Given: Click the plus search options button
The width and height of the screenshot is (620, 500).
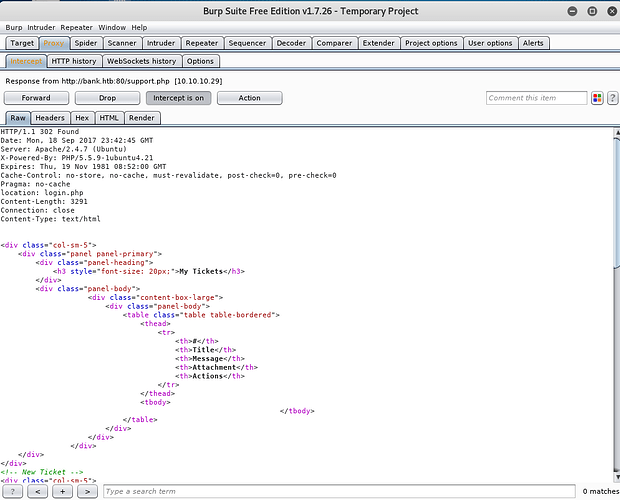Looking at the screenshot, I should [x=62, y=491].
